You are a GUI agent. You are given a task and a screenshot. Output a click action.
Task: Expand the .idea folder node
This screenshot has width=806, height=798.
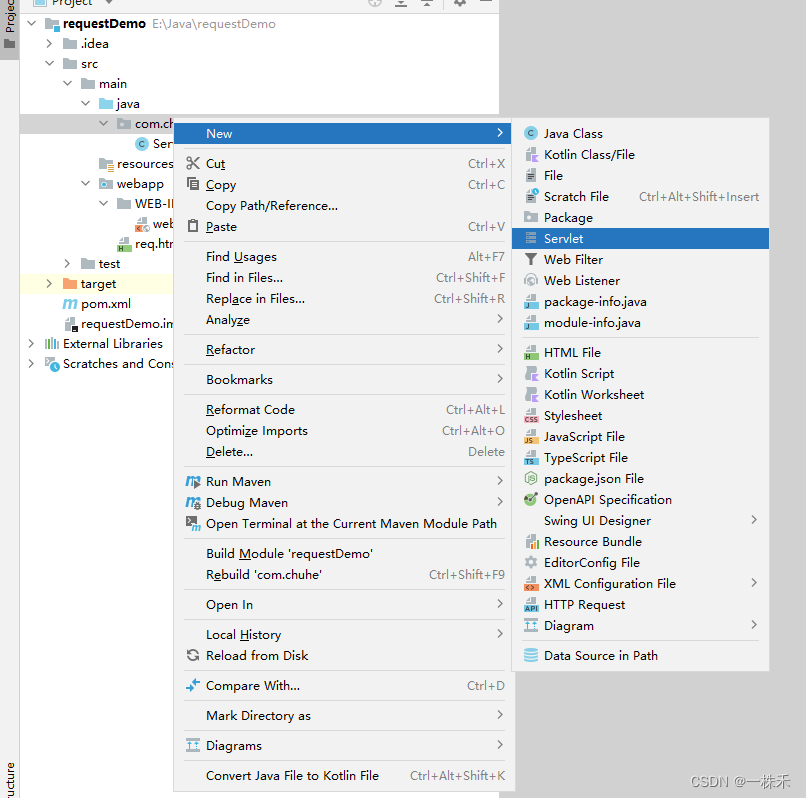[49, 44]
